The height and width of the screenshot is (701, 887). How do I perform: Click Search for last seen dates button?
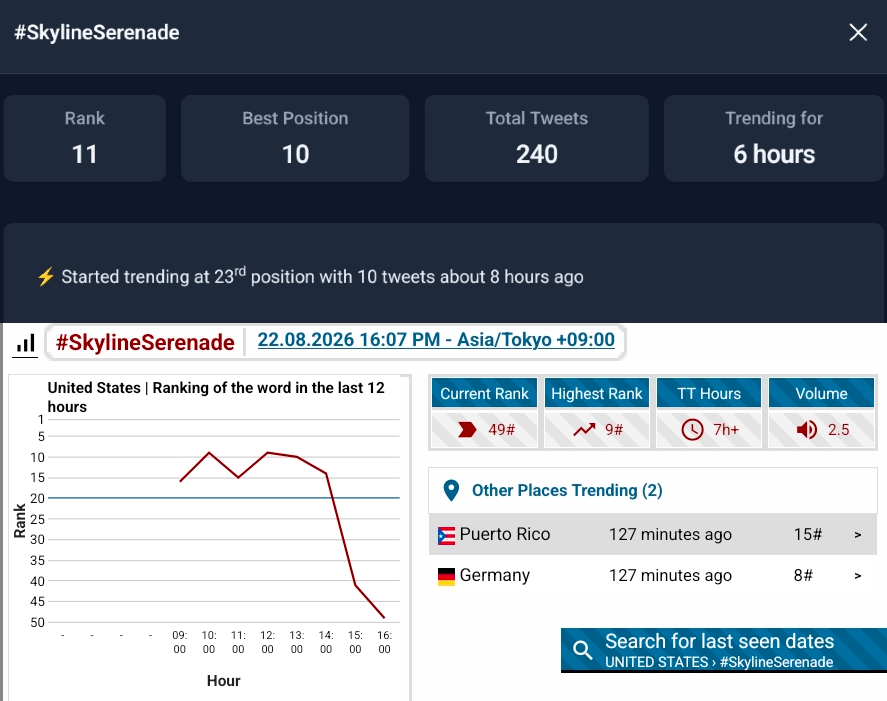[724, 650]
